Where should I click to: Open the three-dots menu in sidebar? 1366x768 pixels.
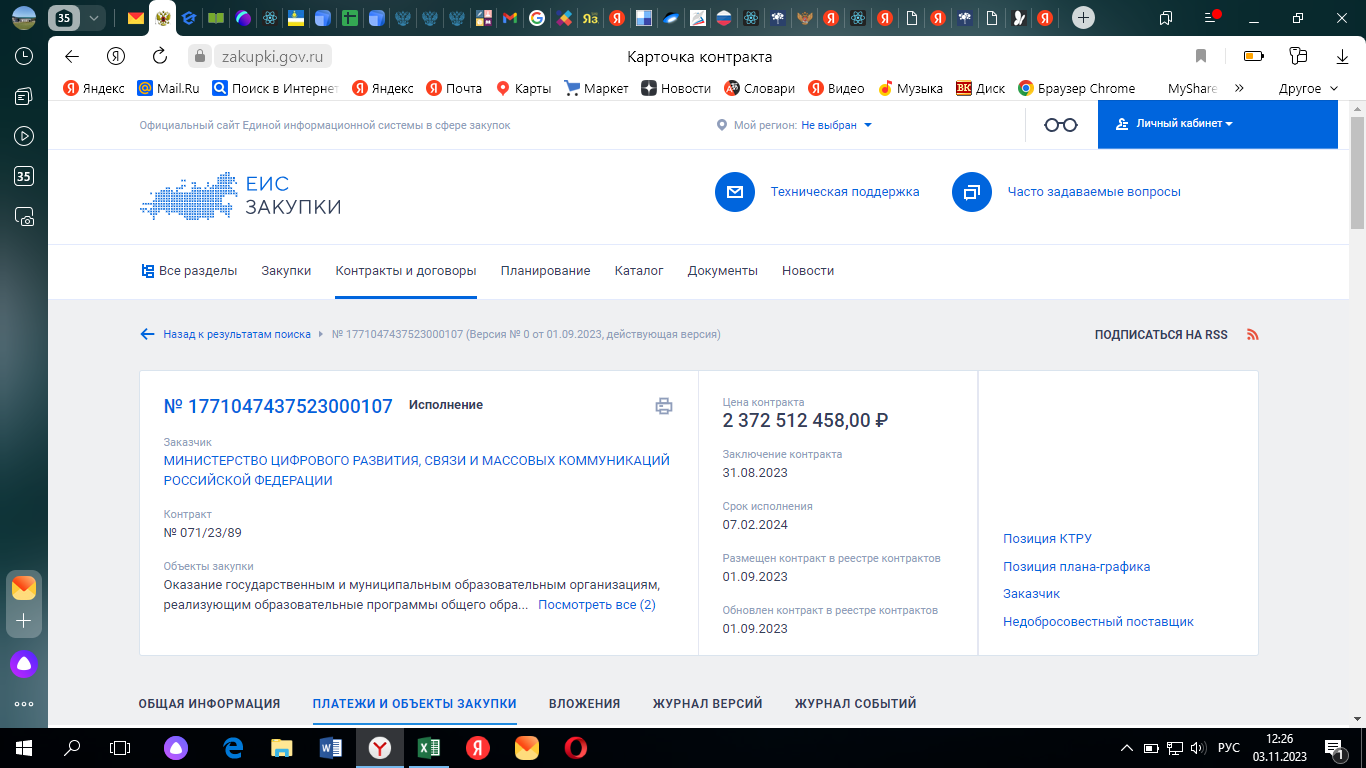tap(24, 704)
